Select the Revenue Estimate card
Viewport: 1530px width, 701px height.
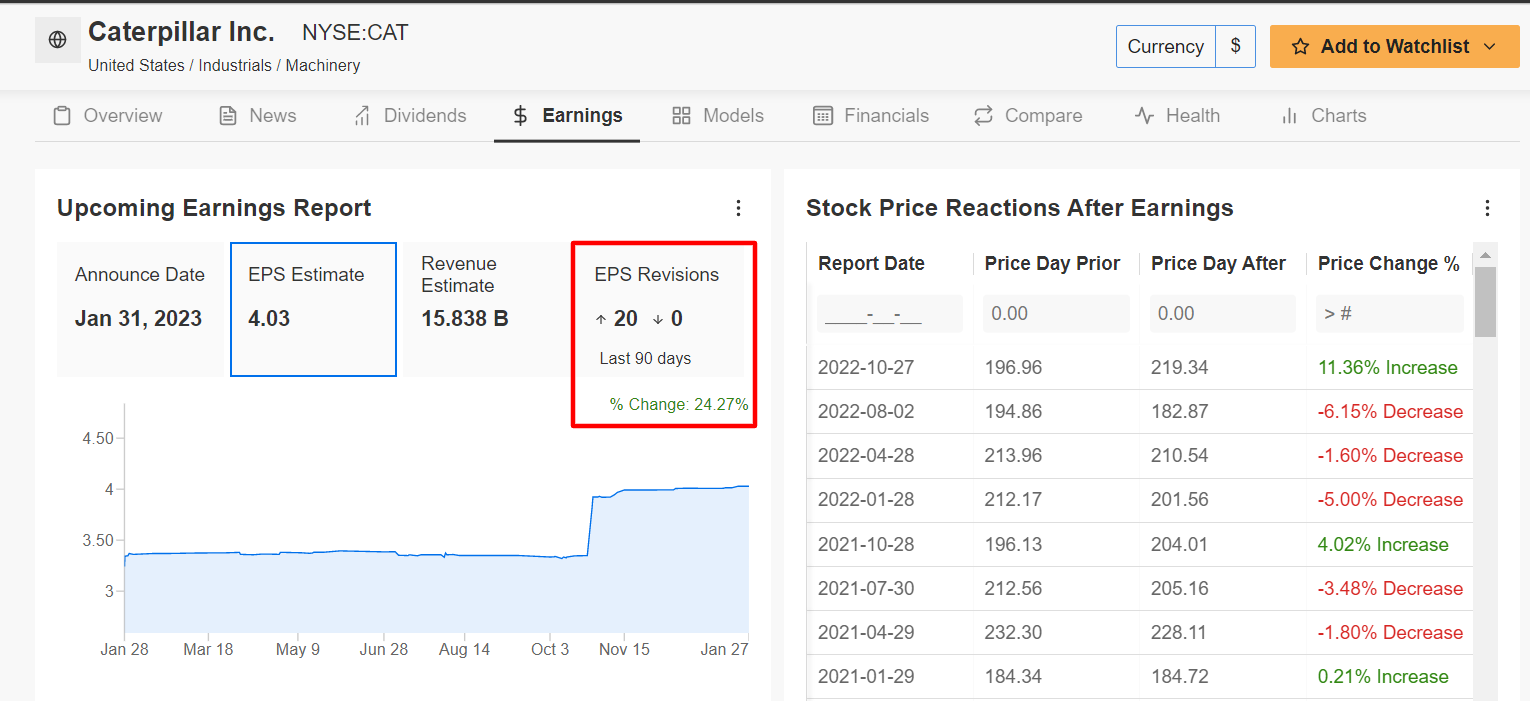(485, 309)
